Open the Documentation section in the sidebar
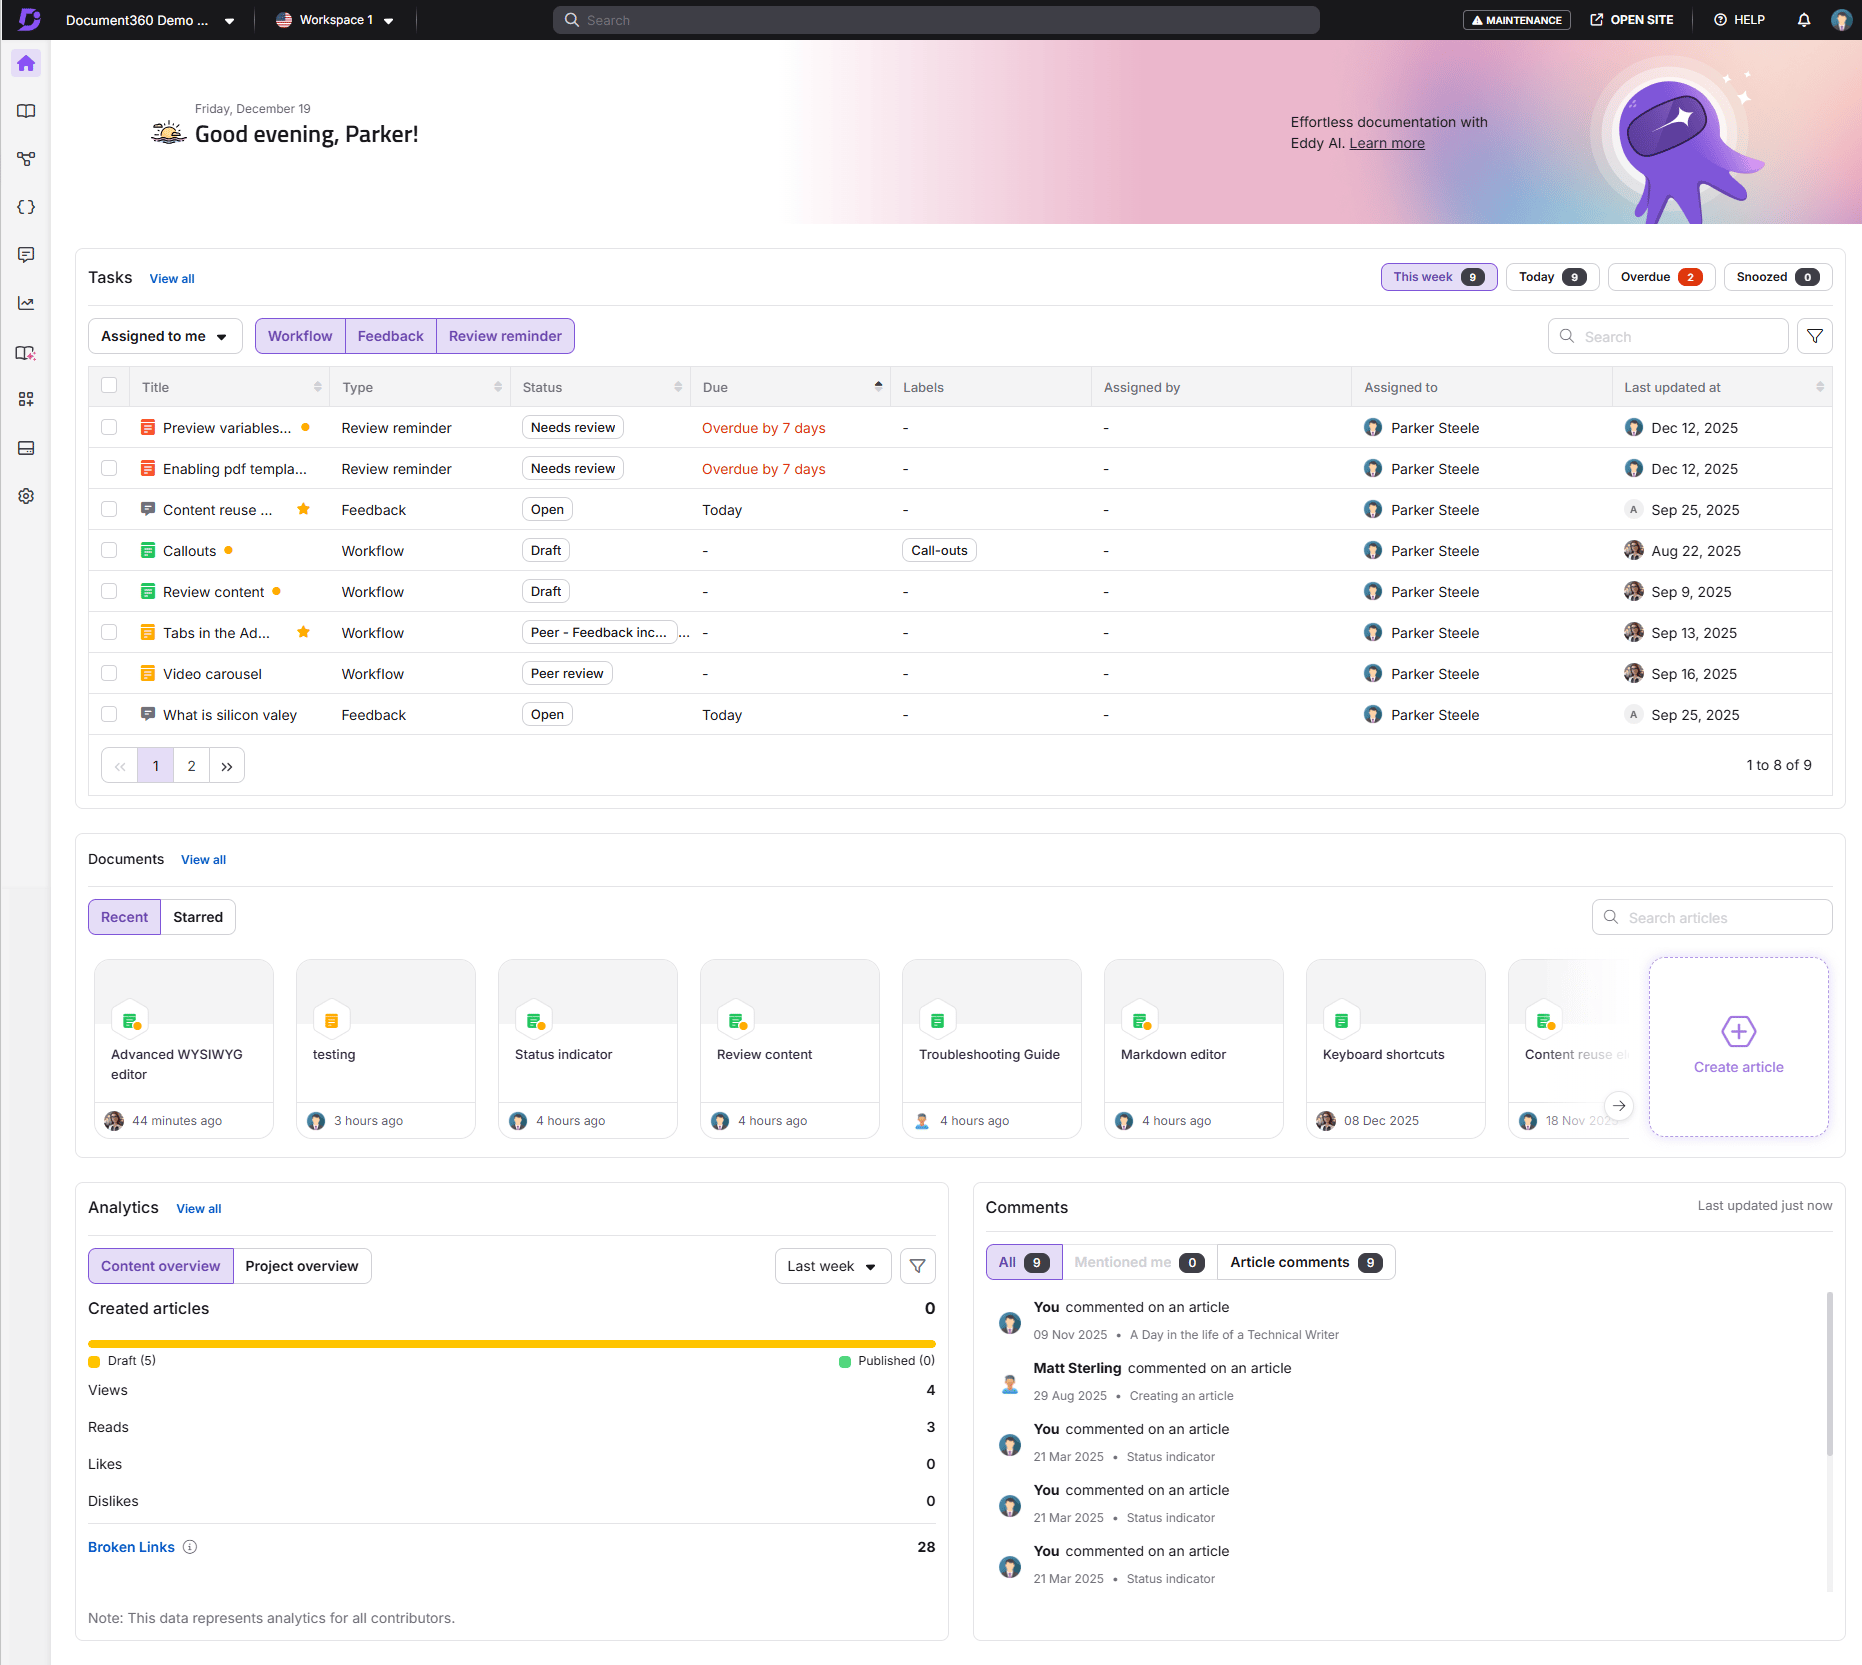 (26, 111)
